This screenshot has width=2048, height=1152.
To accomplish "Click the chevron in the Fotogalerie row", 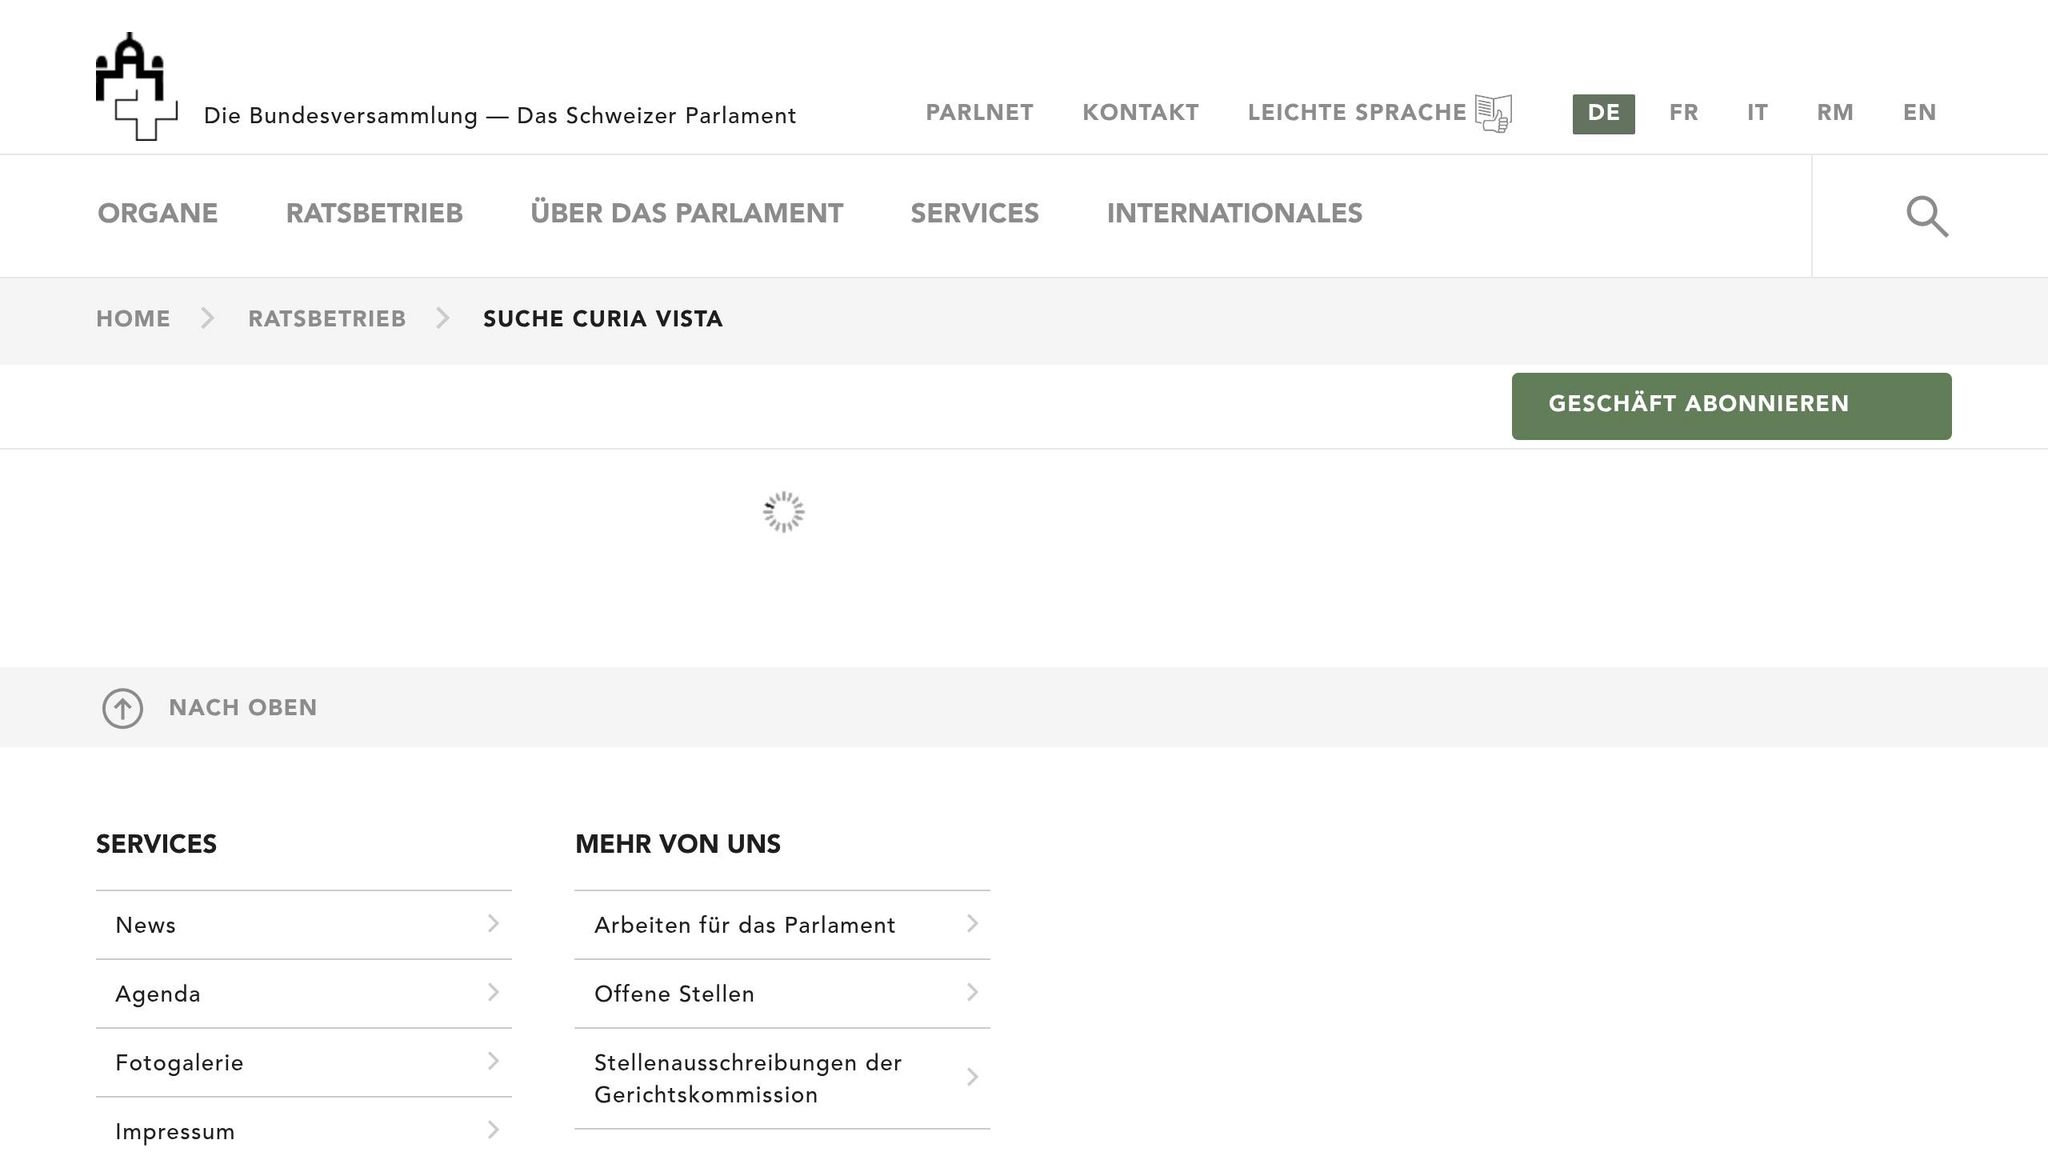I will tap(493, 1062).
